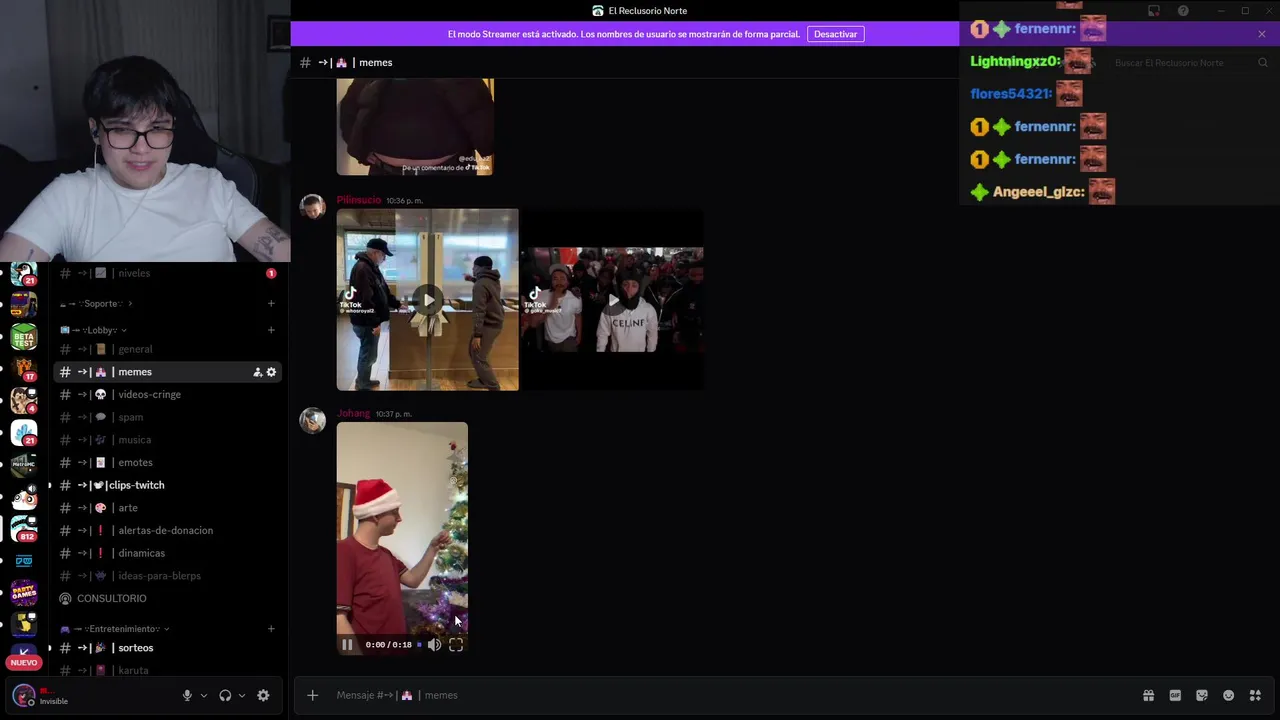Screen dimensions: 1280x720
Task: Collapse the Entretenimiento category
Action: tap(115, 629)
